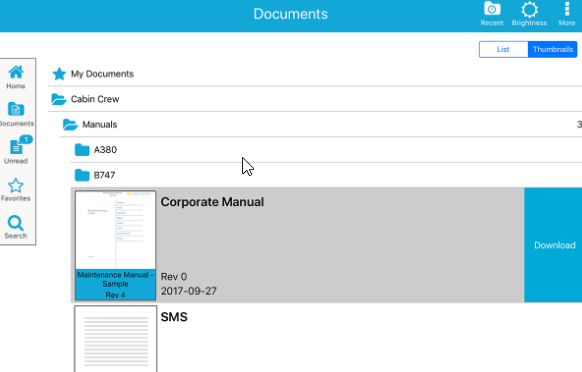This screenshot has height=372, width=582.
Task: Open the More options menu
Action: pyautogui.click(x=567, y=14)
